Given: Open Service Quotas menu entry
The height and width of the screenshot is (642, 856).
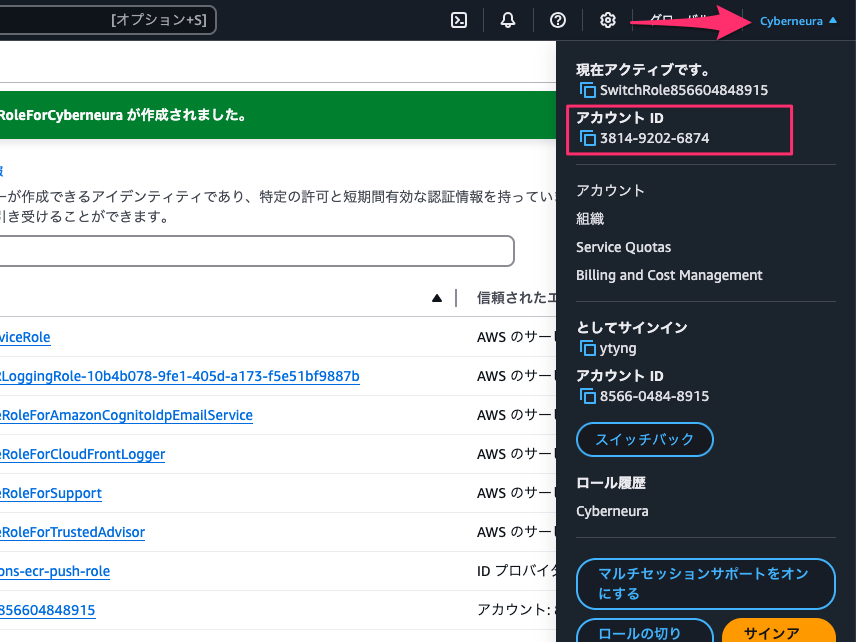Looking at the screenshot, I should point(623,247).
